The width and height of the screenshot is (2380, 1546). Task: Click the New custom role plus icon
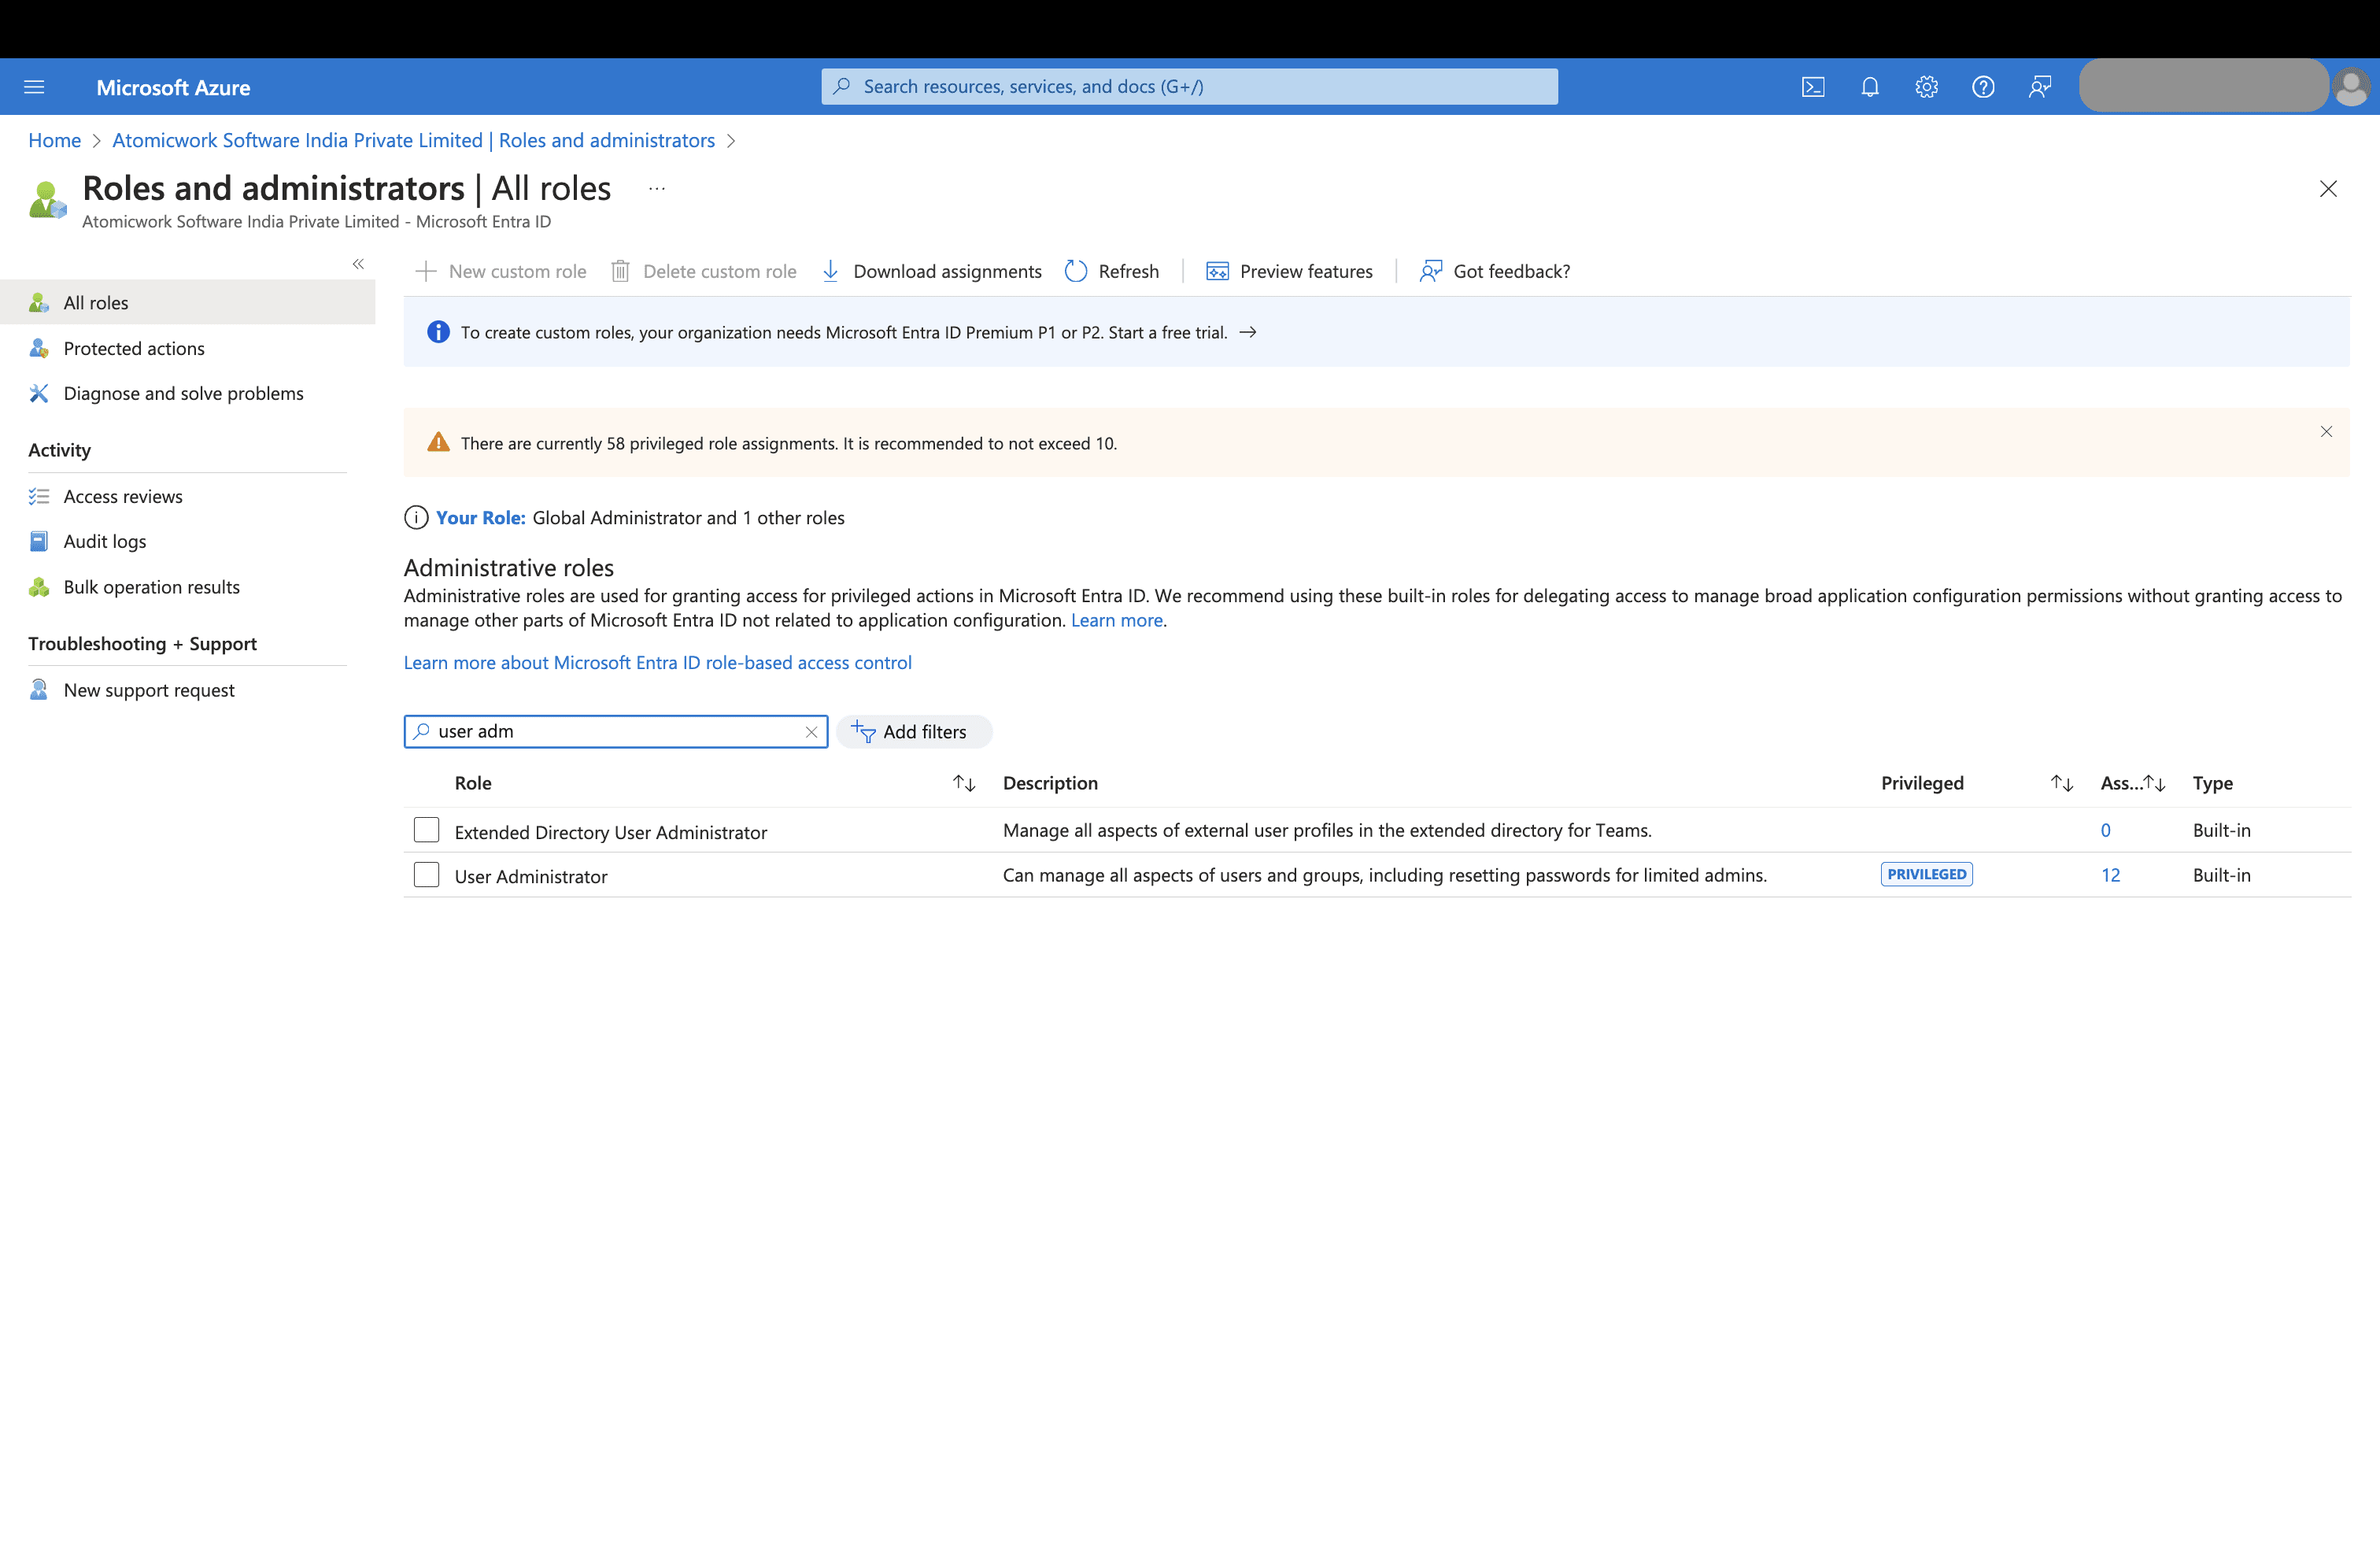[426, 271]
